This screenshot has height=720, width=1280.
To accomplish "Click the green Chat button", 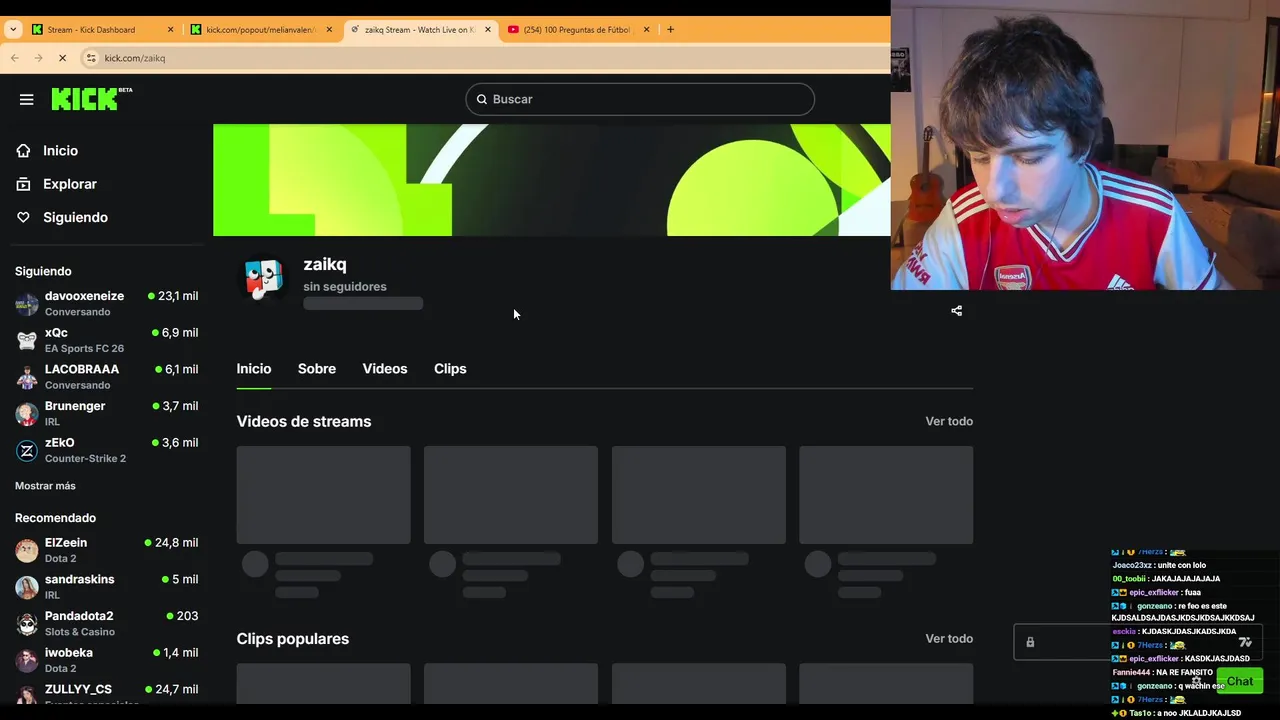I will point(1240,681).
